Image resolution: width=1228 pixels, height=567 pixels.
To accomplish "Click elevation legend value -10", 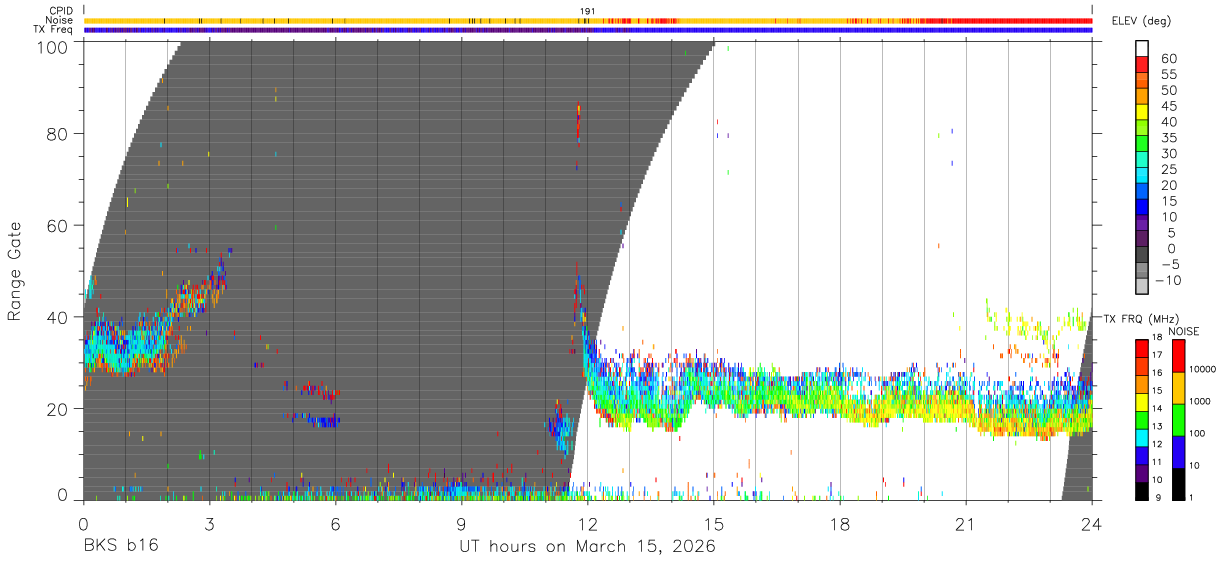I will [x=1167, y=280].
